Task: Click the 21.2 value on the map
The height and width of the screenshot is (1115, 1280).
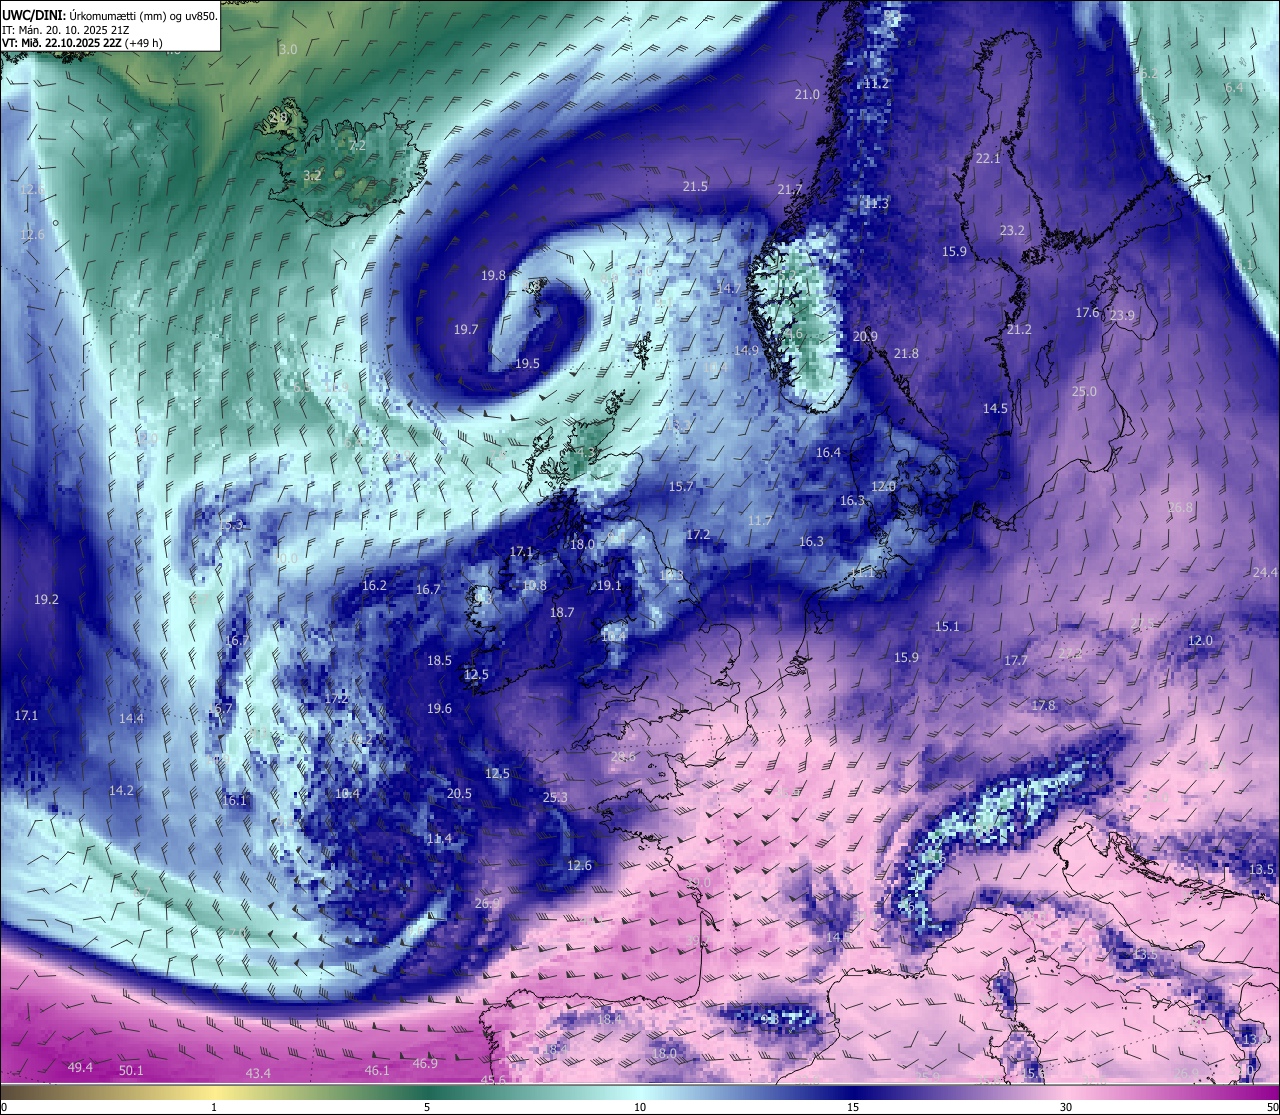Action: tap(1019, 329)
